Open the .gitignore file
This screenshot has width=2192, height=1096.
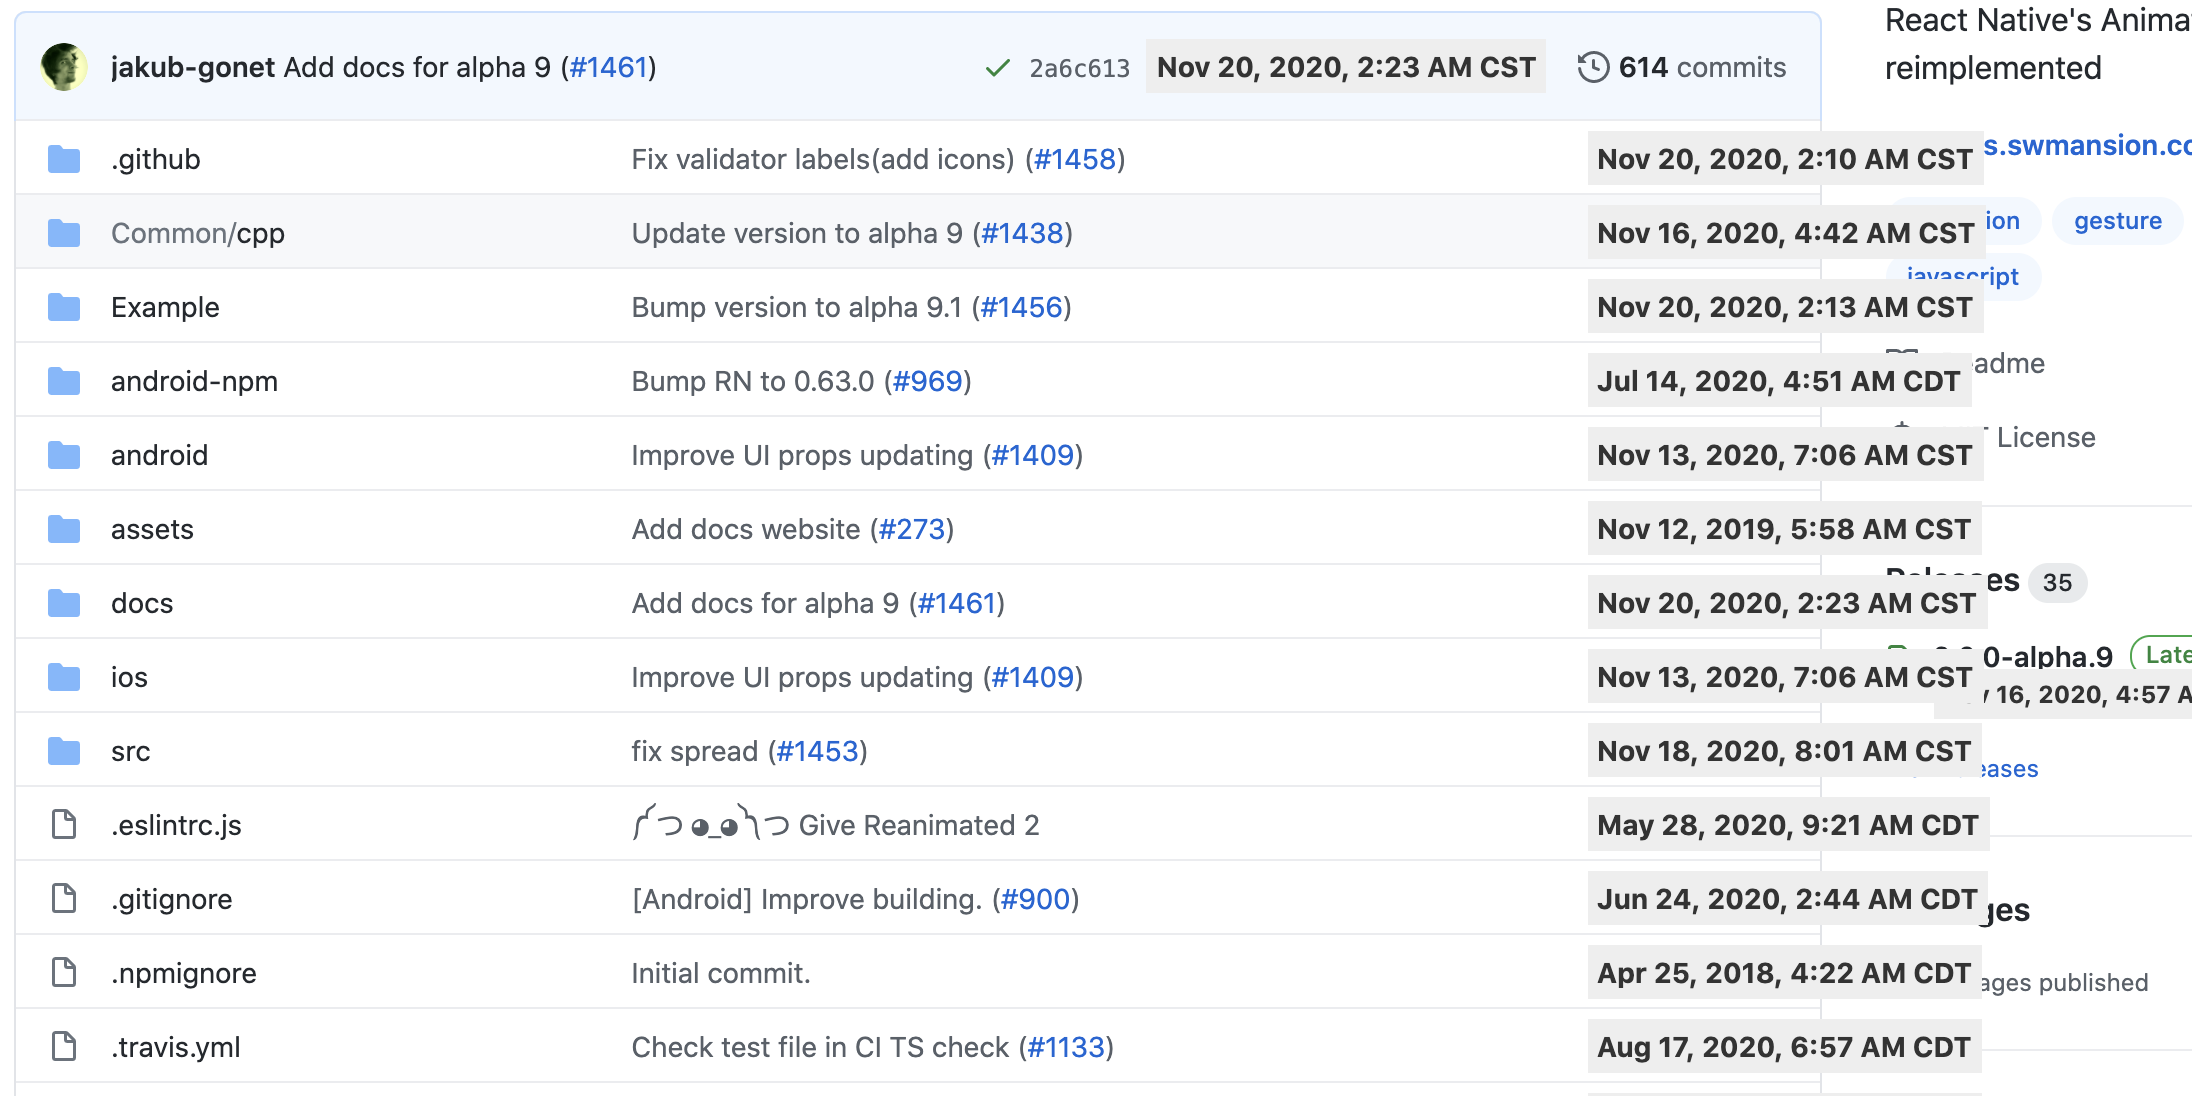click(x=172, y=899)
